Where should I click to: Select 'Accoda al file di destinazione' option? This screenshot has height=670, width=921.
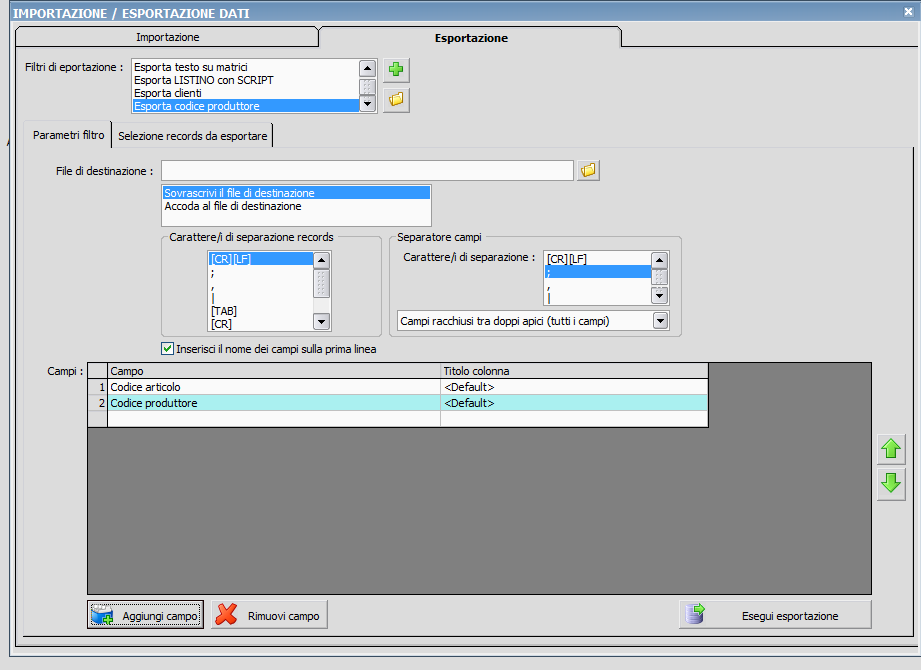click(297, 206)
